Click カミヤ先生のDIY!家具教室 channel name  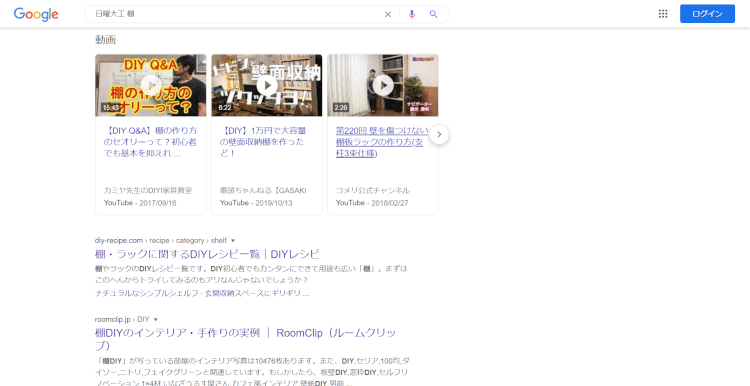pos(148,190)
